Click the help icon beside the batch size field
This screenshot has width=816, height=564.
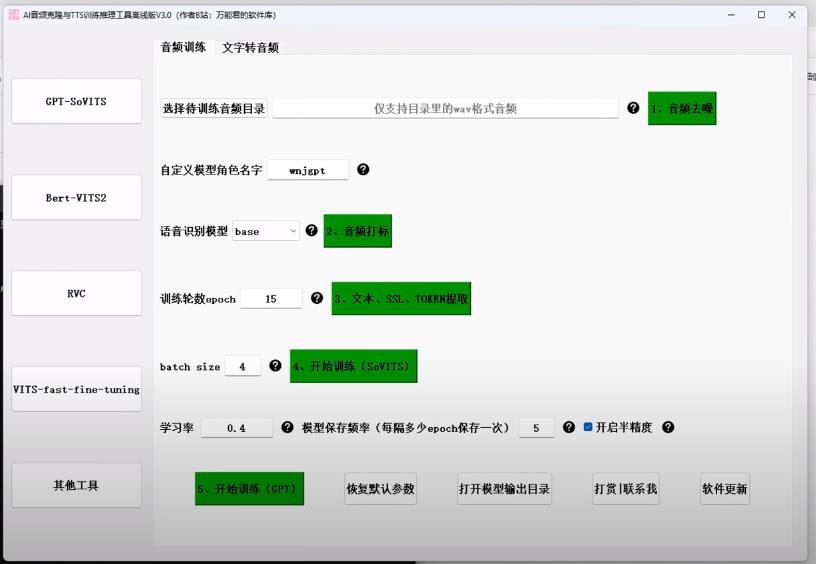tap(275, 365)
